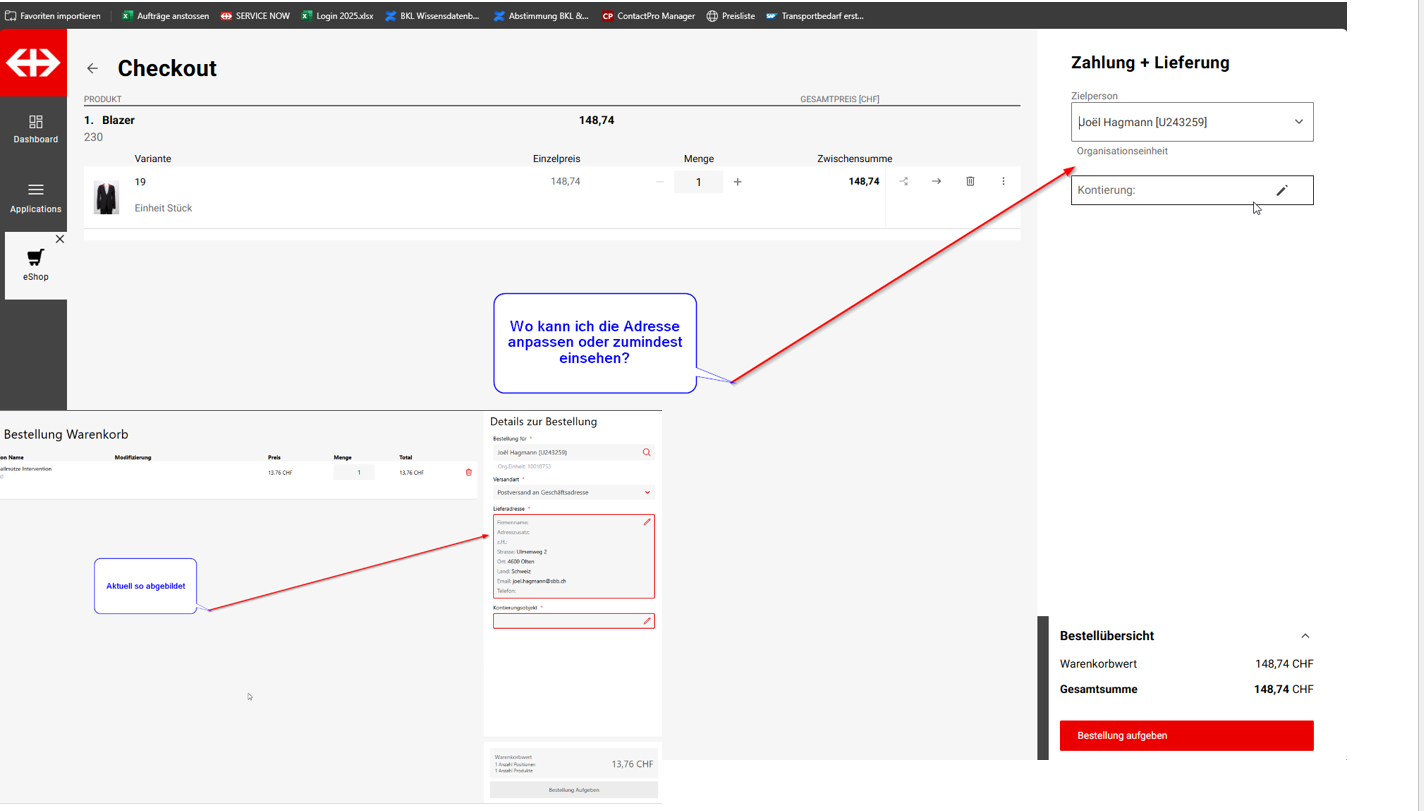Select the eShop tab in the sidebar
1424x811 pixels.
click(35, 265)
